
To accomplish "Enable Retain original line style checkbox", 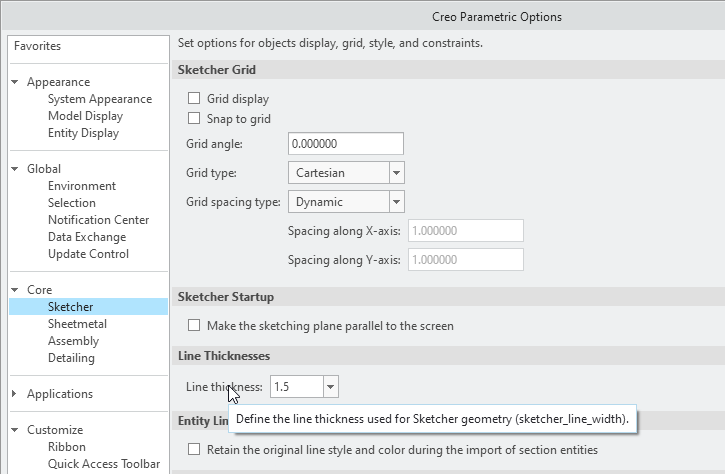I will pyautogui.click(x=194, y=451).
